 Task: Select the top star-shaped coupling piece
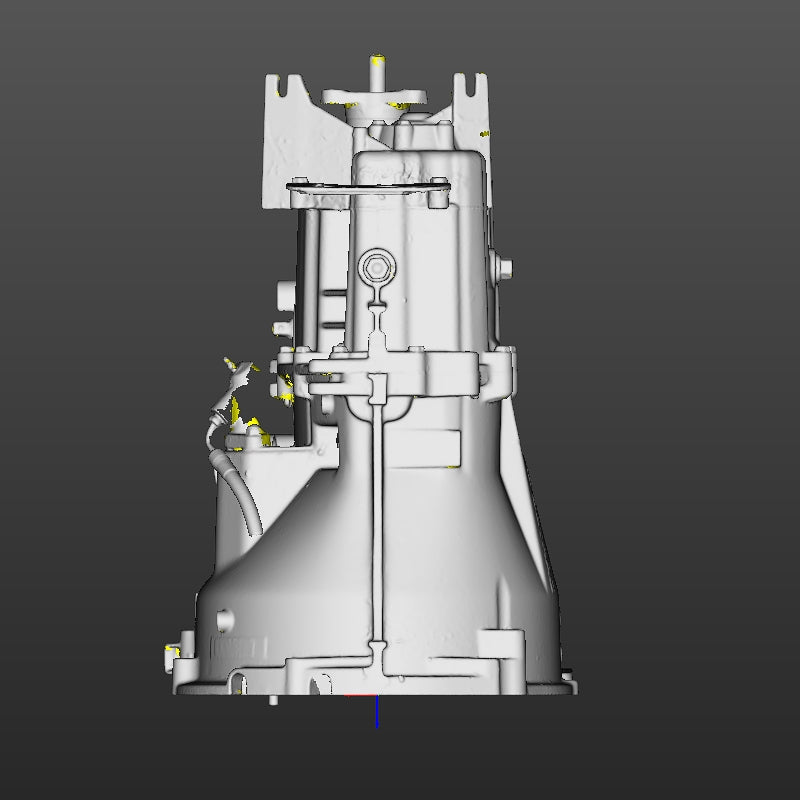tap(375, 95)
